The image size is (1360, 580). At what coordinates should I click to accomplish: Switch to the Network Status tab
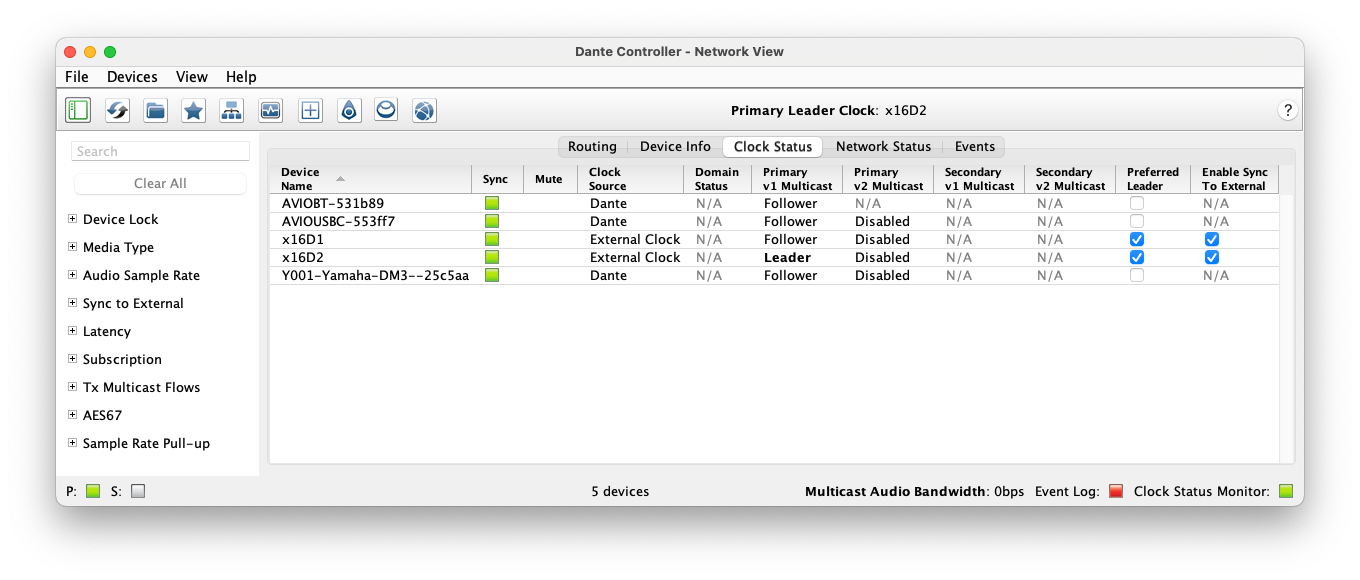click(x=883, y=146)
